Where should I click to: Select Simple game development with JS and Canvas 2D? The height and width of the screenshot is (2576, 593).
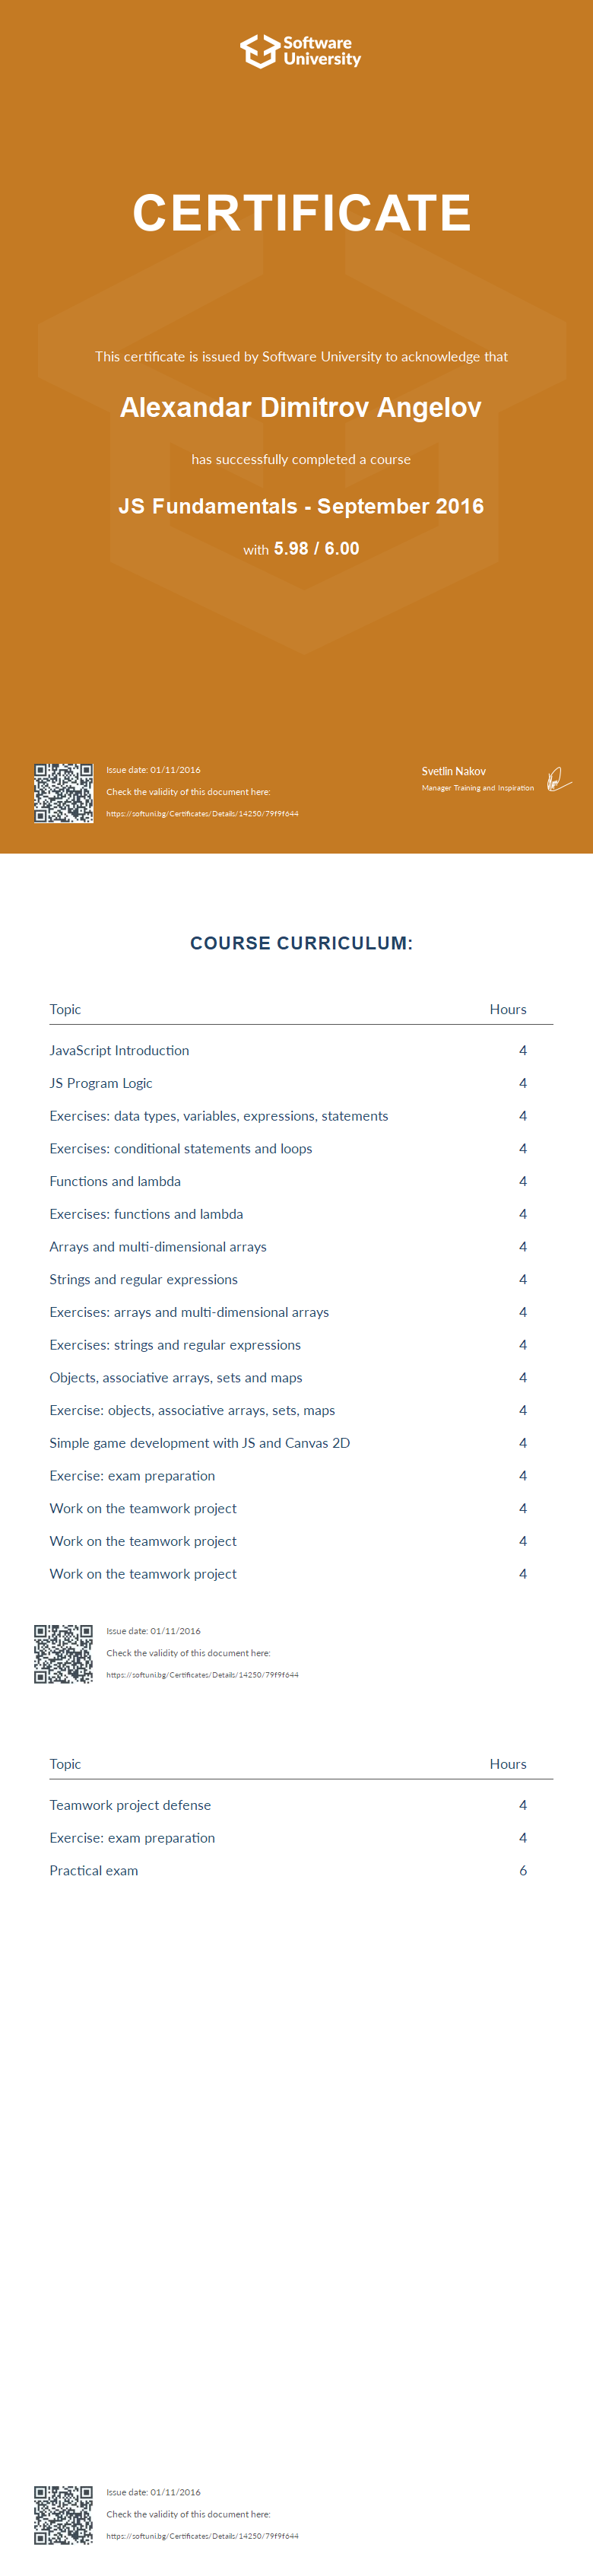[x=199, y=1443]
